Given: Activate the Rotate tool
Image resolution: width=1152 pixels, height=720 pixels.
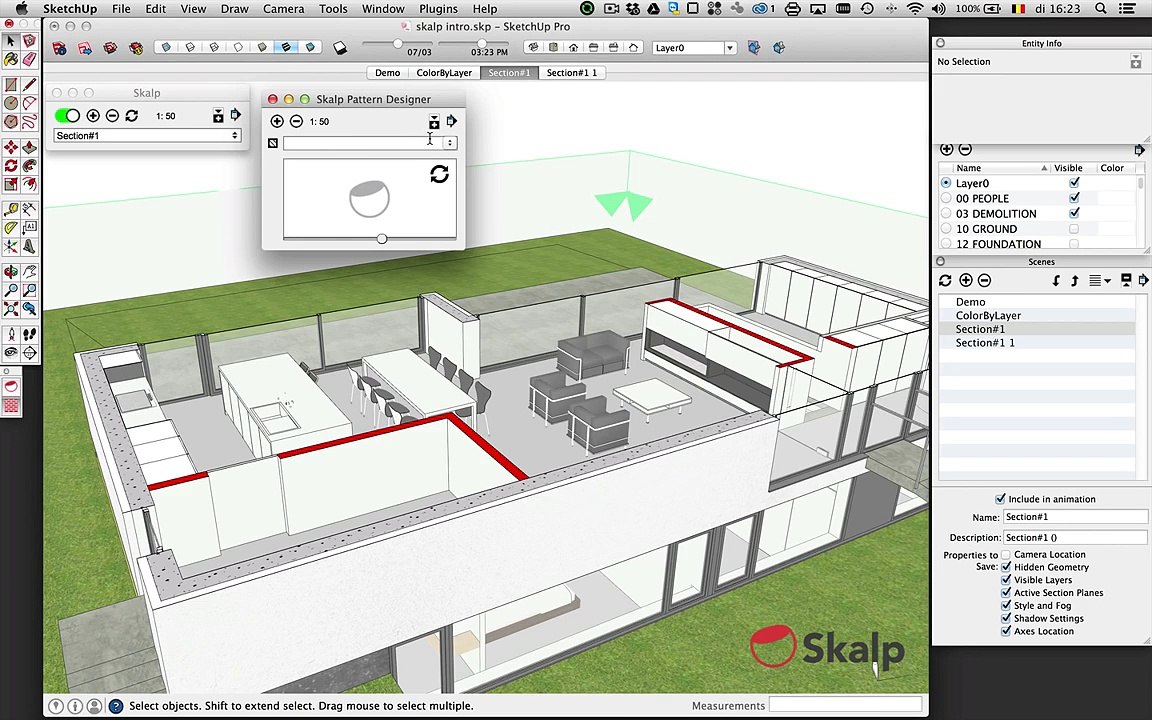Looking at the screenshot, I should (10, 166).
